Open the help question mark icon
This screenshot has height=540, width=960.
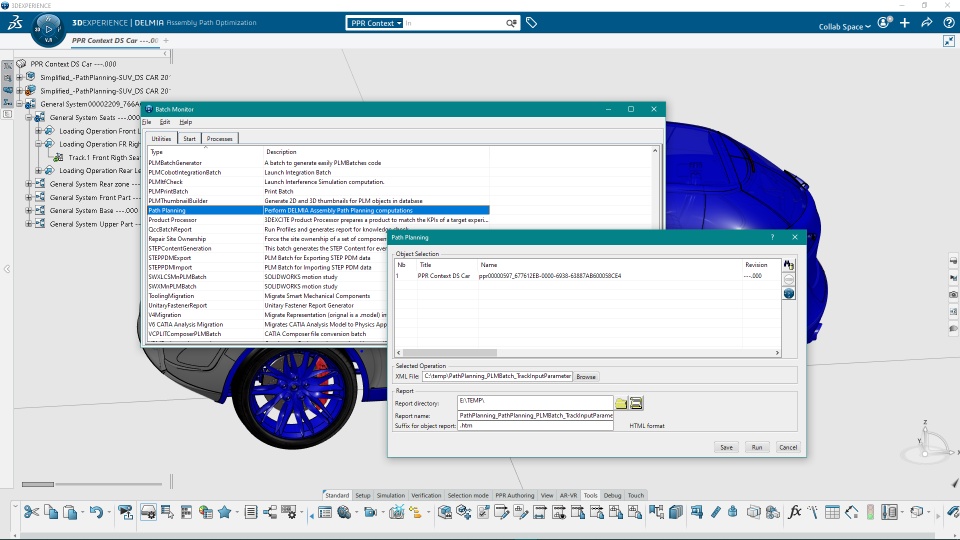[948, 23]
